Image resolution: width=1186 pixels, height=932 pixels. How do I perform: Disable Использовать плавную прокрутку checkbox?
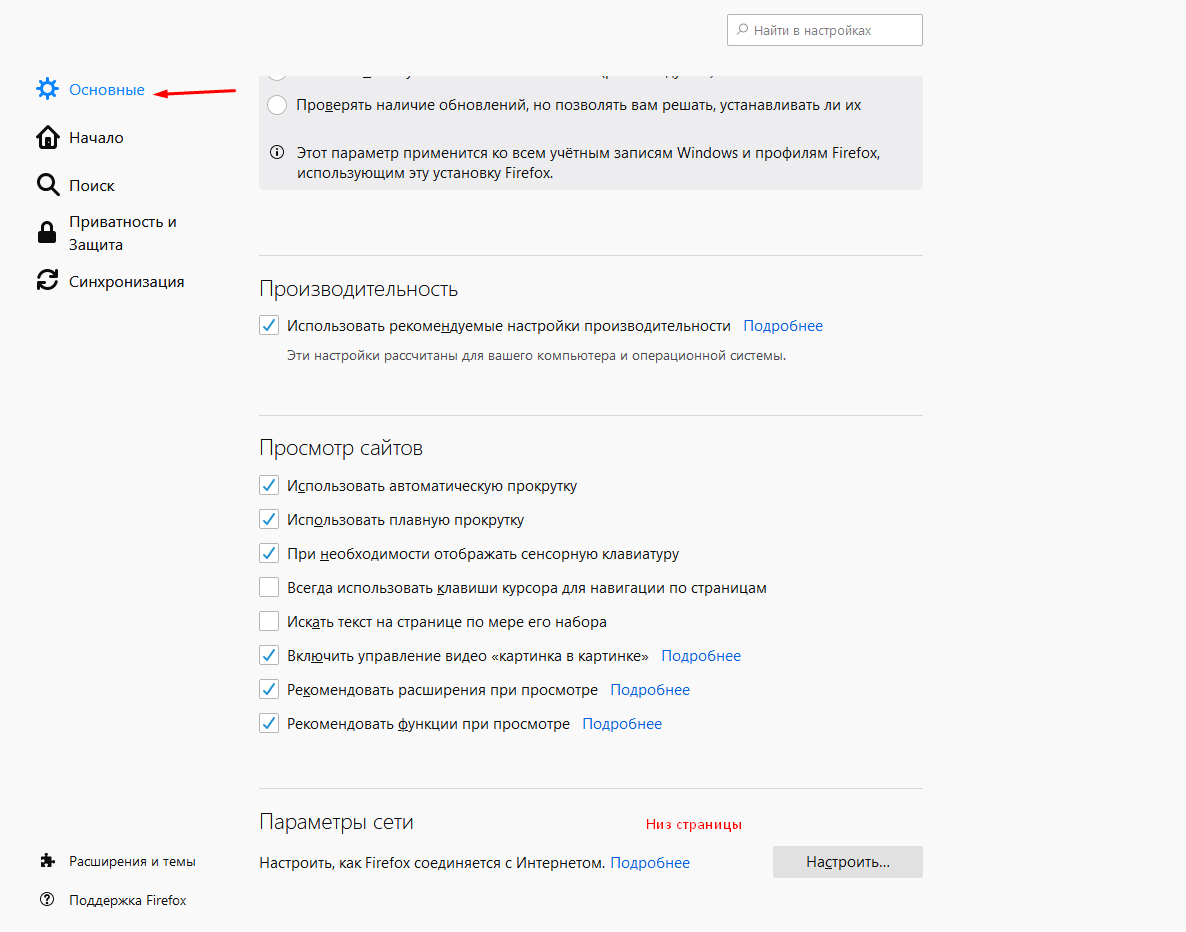pos(269,520)
